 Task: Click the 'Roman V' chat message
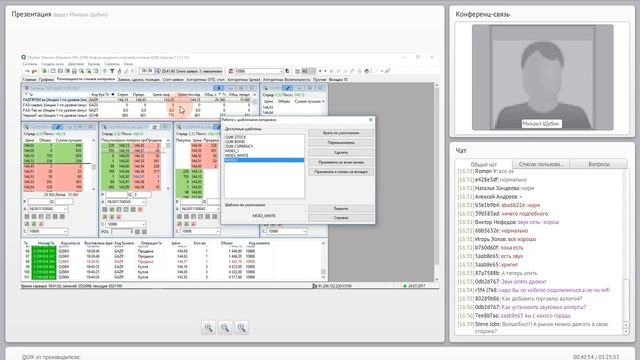point(486,171)
